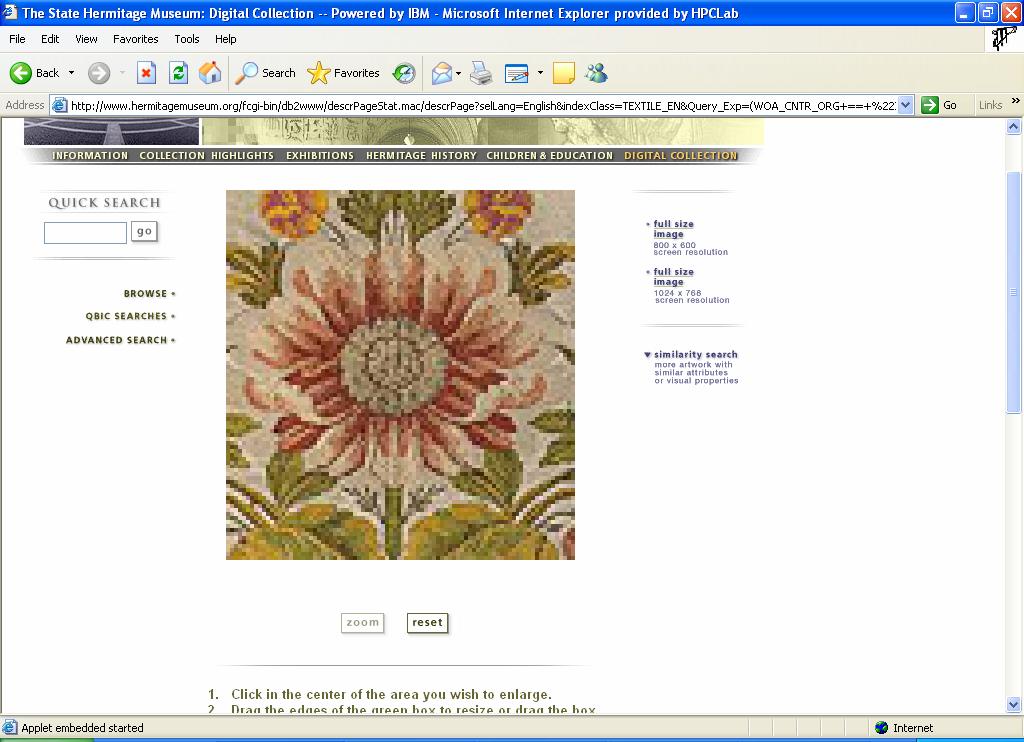Screen dimensions: 1024x742
Task: Click the IE window icon in title bar
Action: point(10,12)
